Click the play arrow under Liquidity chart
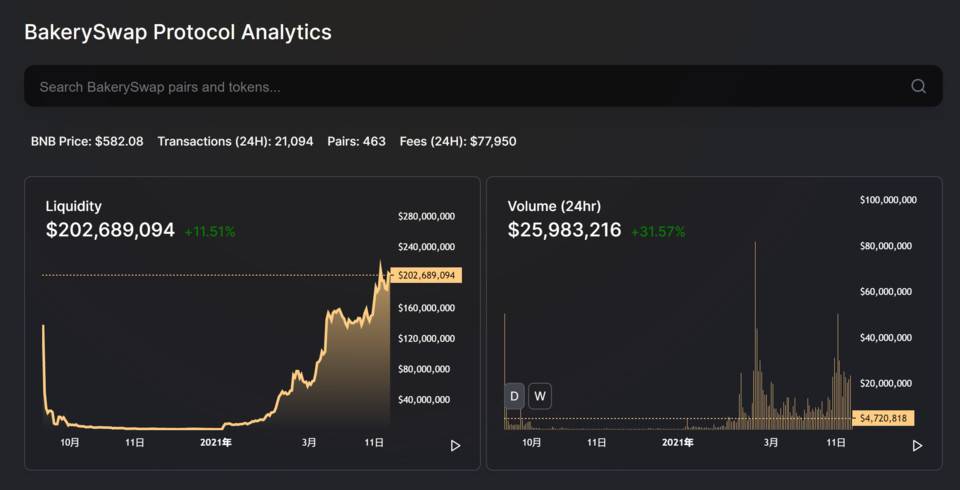This screenshot has width=960, height=490. (456, 446)
